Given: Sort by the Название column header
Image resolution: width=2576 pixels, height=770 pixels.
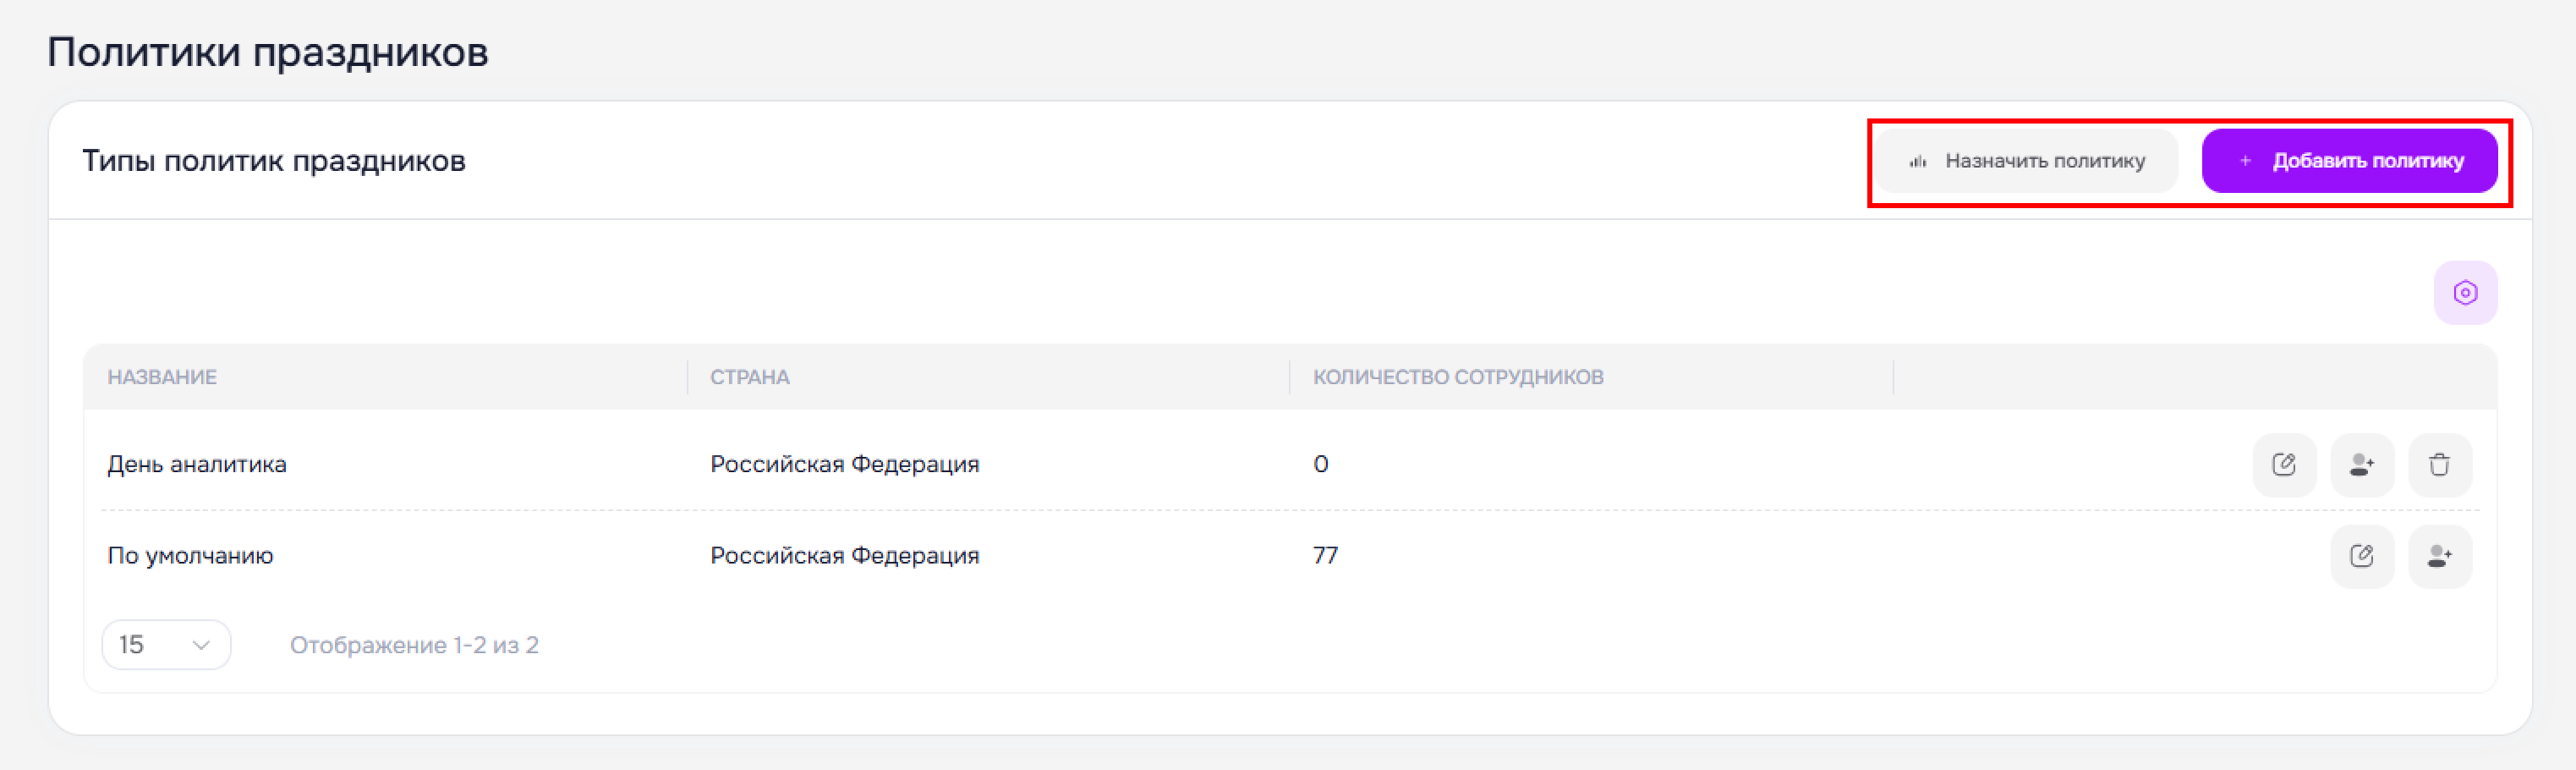Looking at the screenshot, I should (162, 377).
